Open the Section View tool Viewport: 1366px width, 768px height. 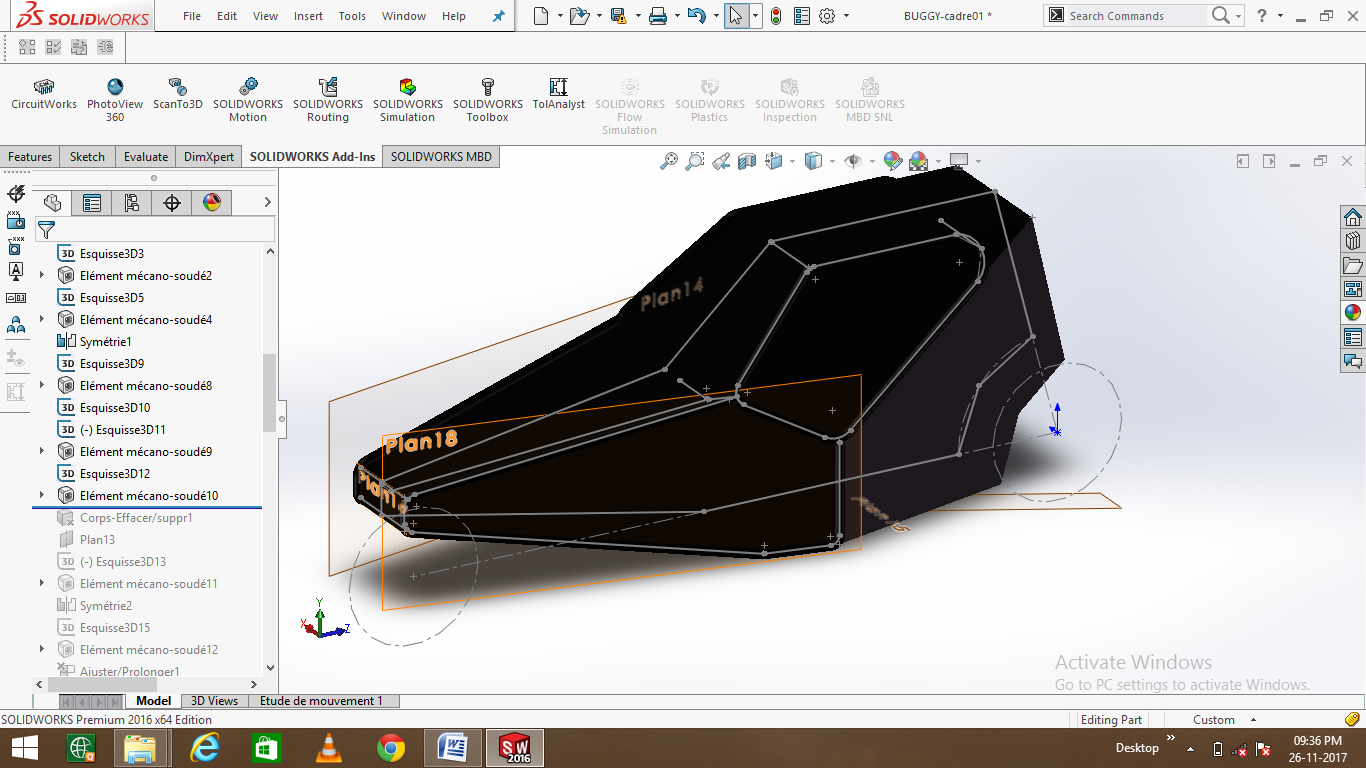point(747,161)
